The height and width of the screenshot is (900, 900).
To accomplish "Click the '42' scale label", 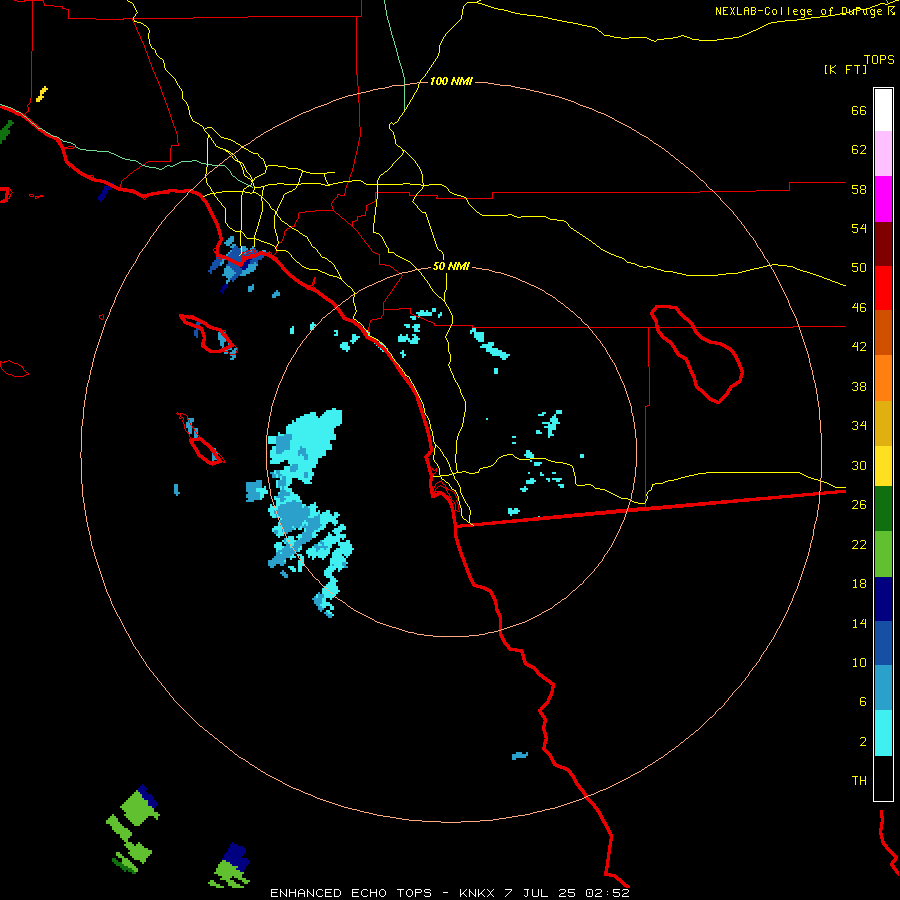I will click(859, 347).
